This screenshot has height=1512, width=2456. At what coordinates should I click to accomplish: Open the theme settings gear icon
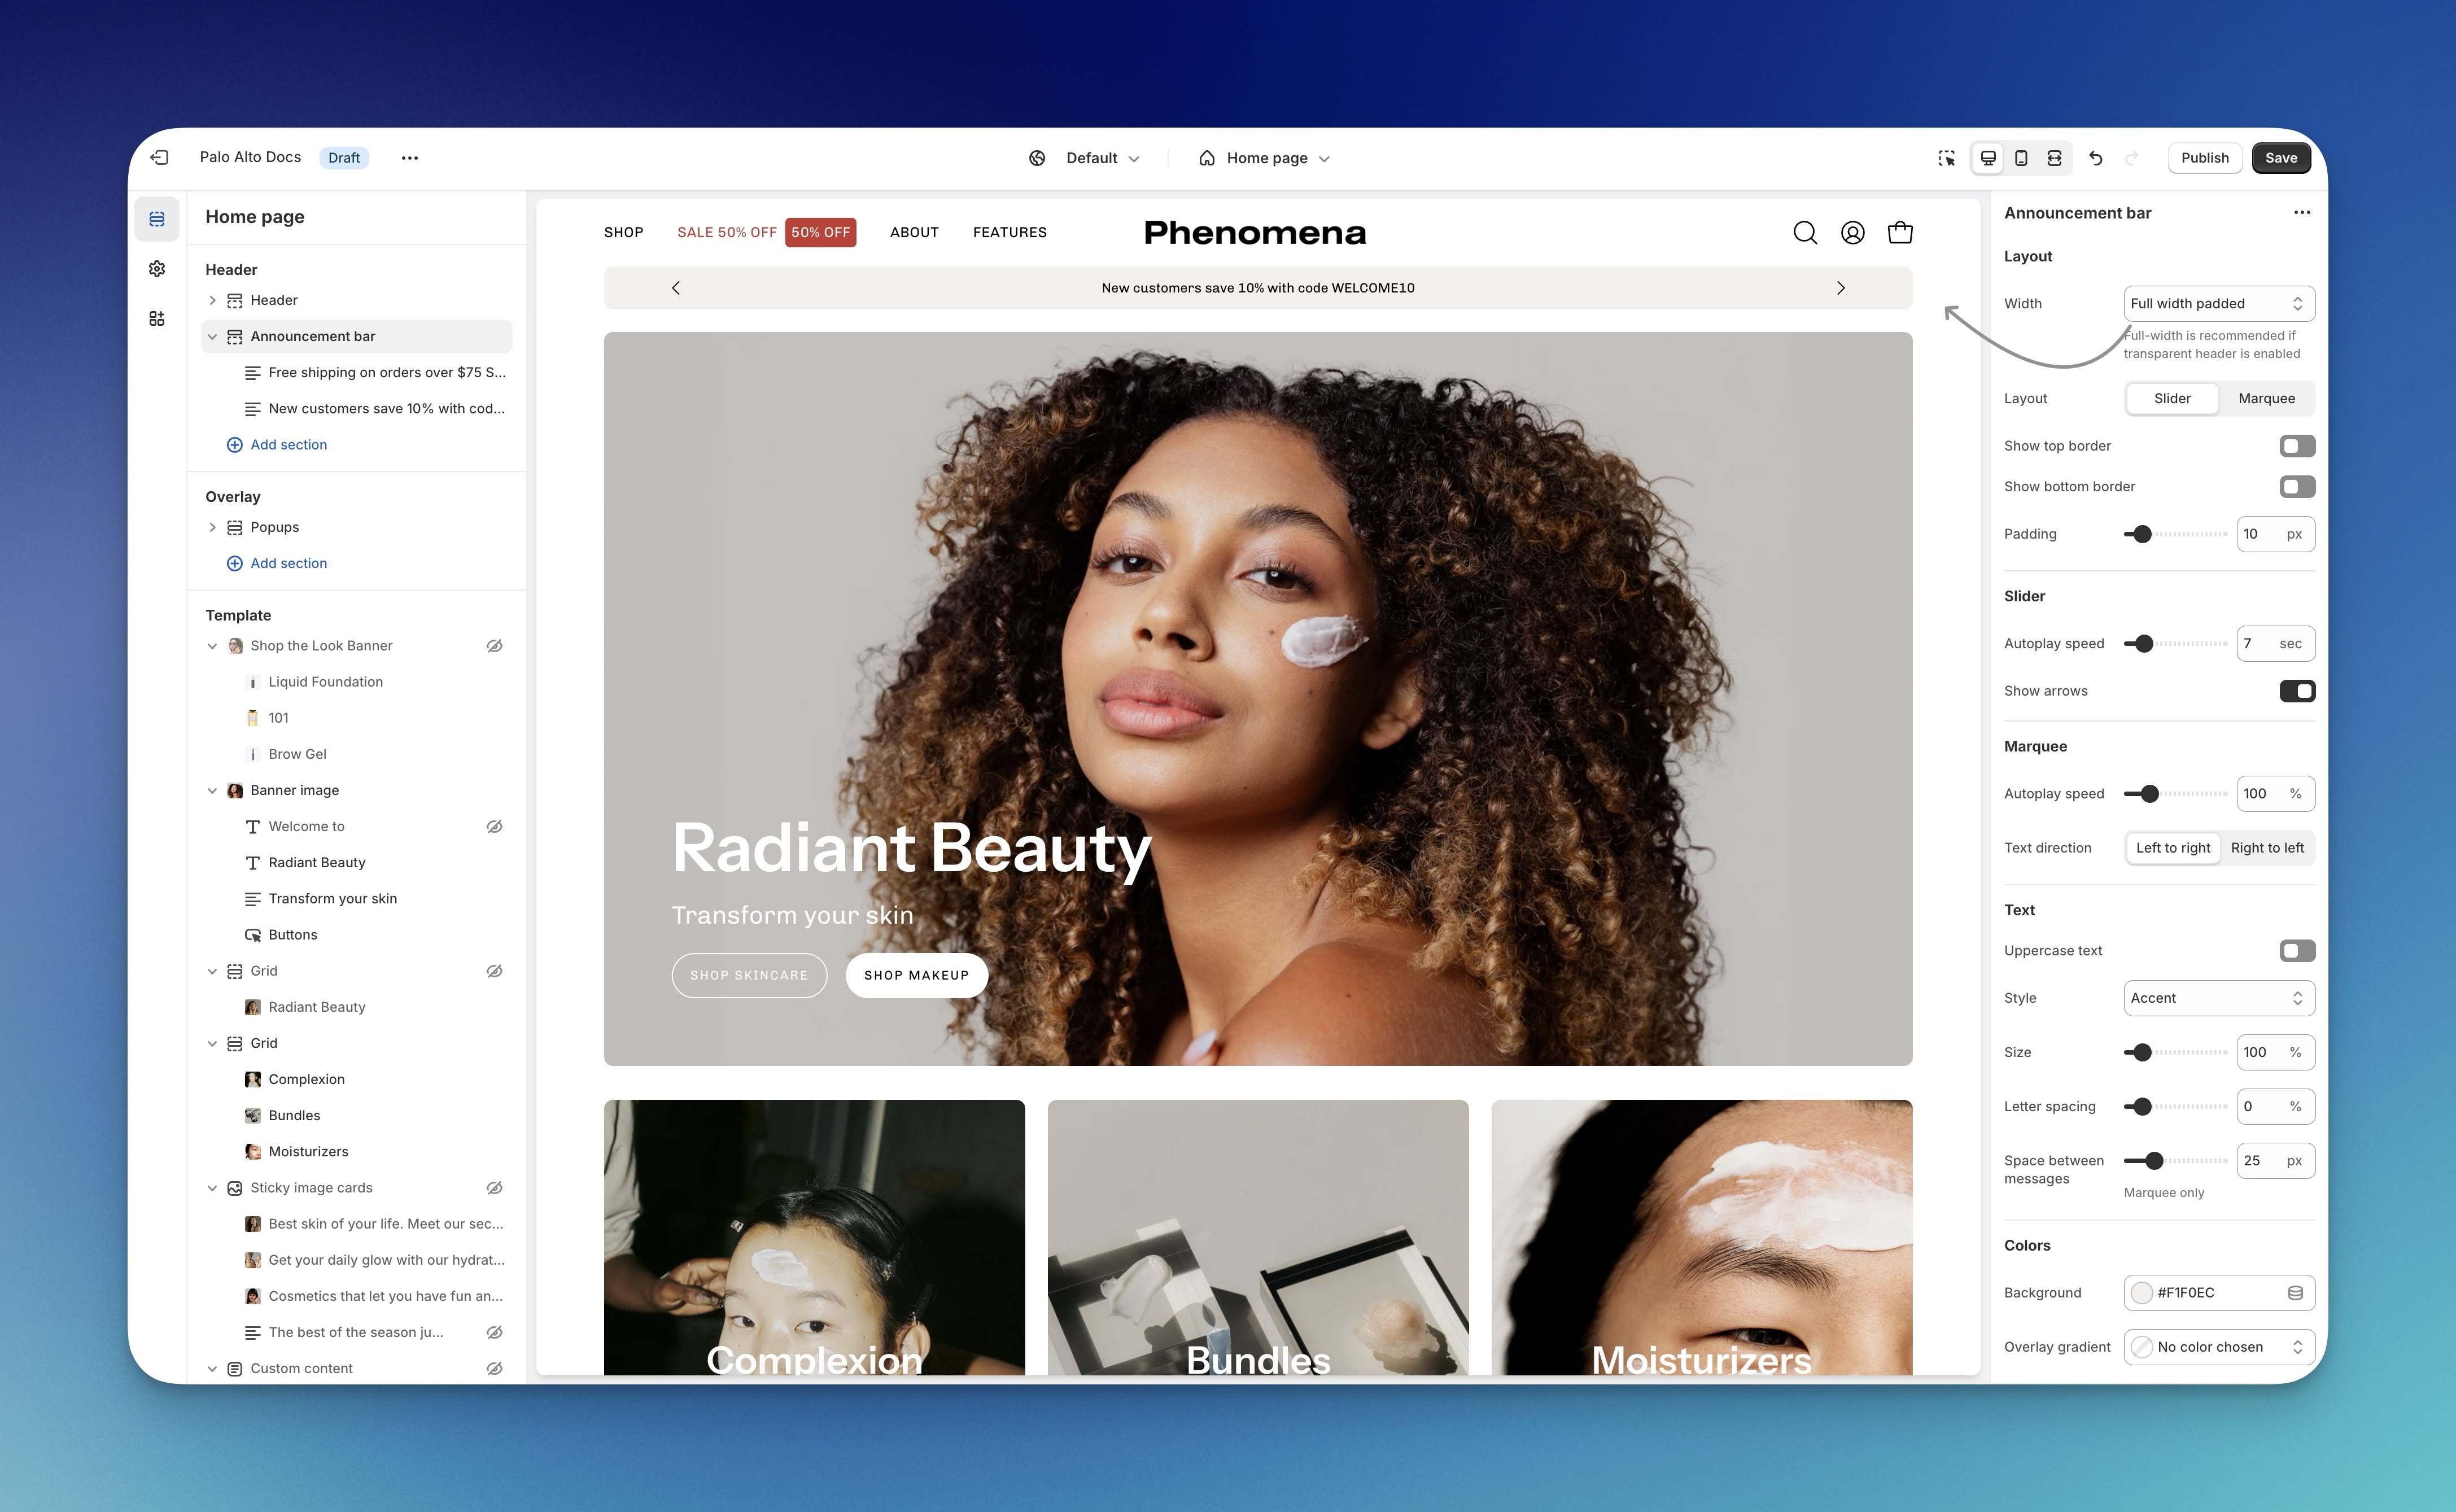(157, 269)
